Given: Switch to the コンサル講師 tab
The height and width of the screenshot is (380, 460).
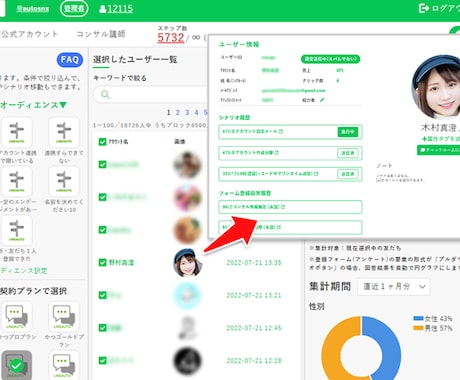Looking at the screenshot, I should 101,34.
